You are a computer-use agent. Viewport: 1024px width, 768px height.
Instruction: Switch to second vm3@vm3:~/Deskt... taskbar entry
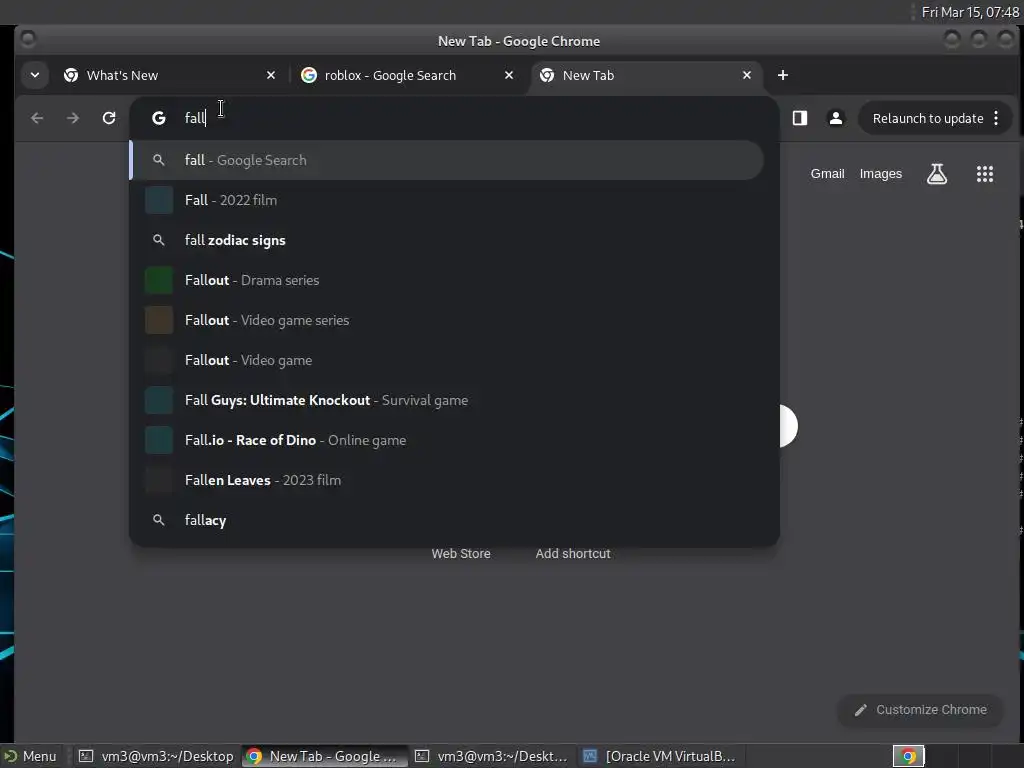(492, 756)
